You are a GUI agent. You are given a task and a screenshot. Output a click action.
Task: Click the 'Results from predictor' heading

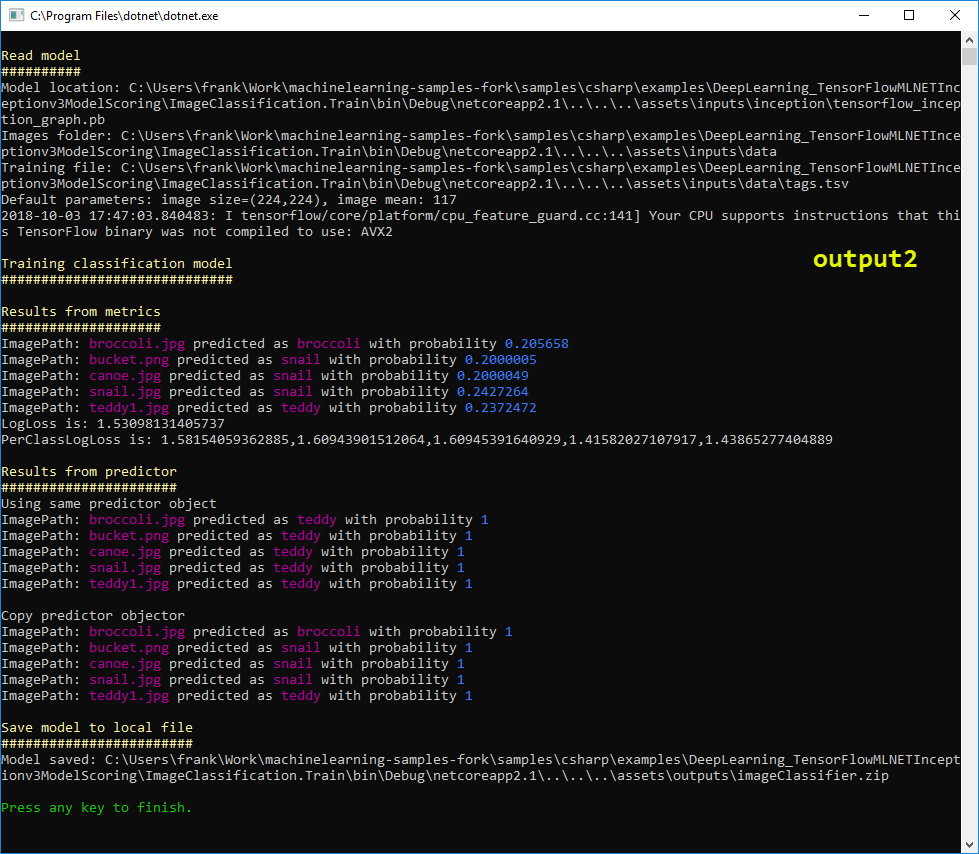[89, 471]
